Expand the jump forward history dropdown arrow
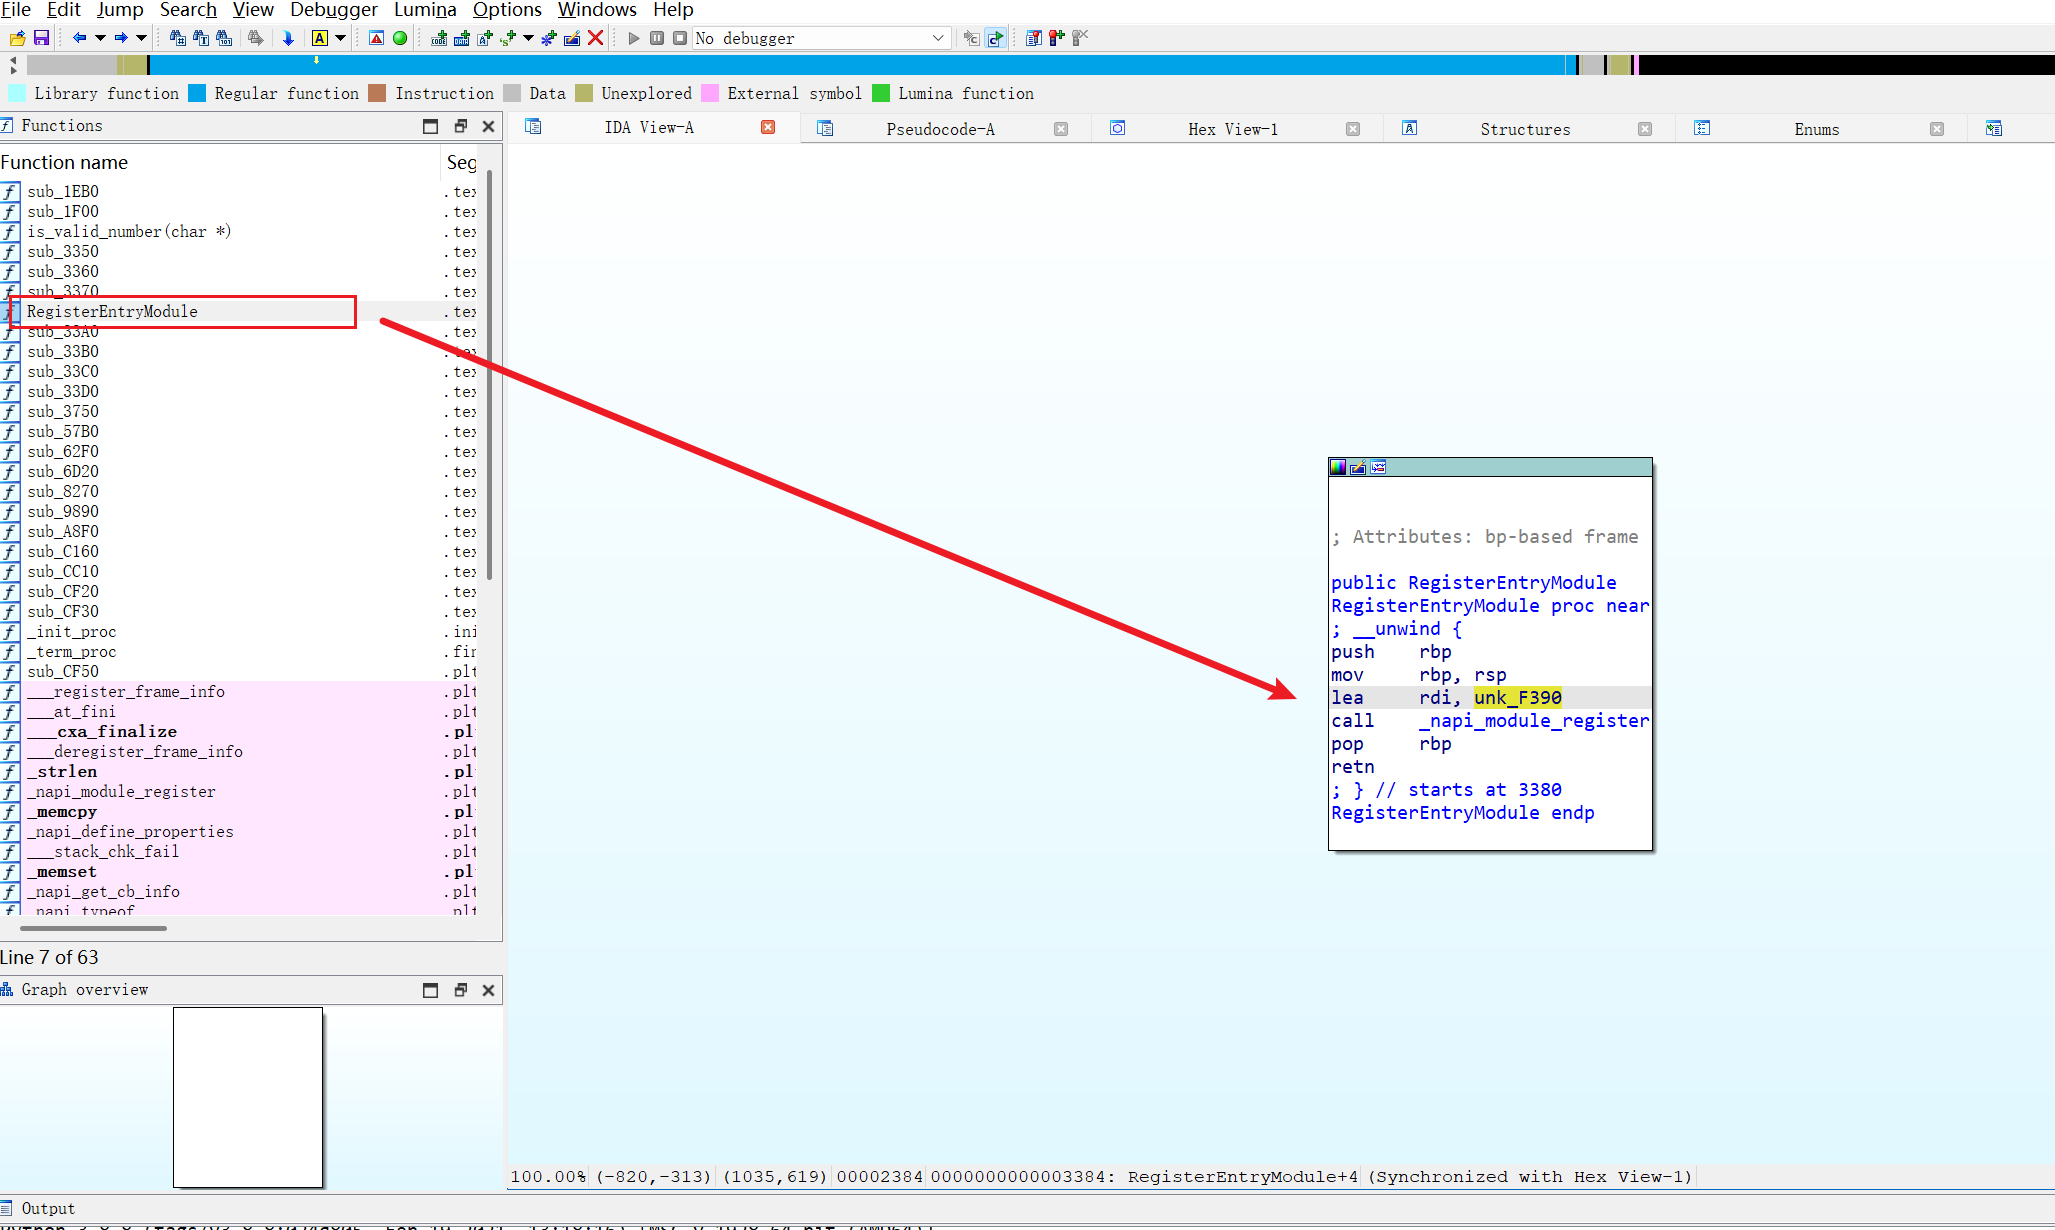 tap(141, 38)
